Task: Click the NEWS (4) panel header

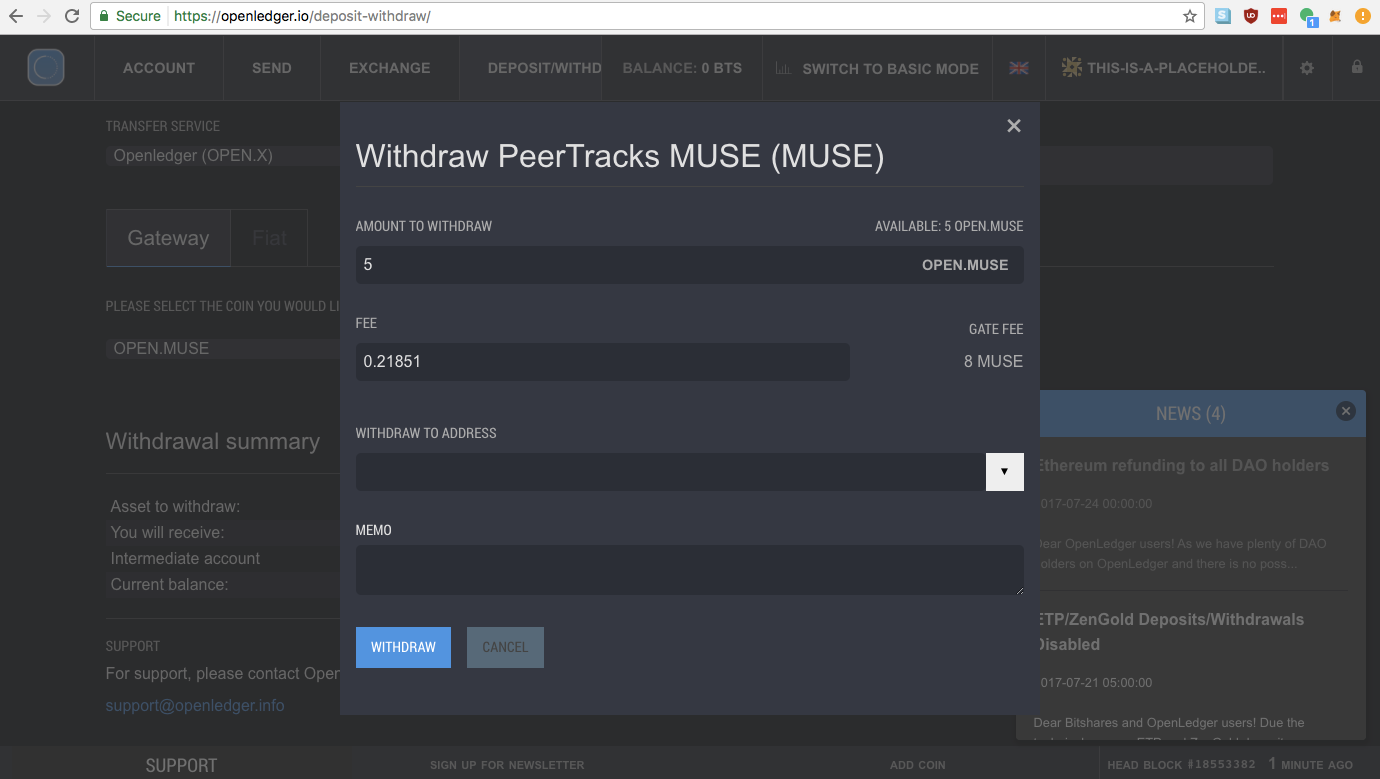Action: click(x=1190, y=414)
